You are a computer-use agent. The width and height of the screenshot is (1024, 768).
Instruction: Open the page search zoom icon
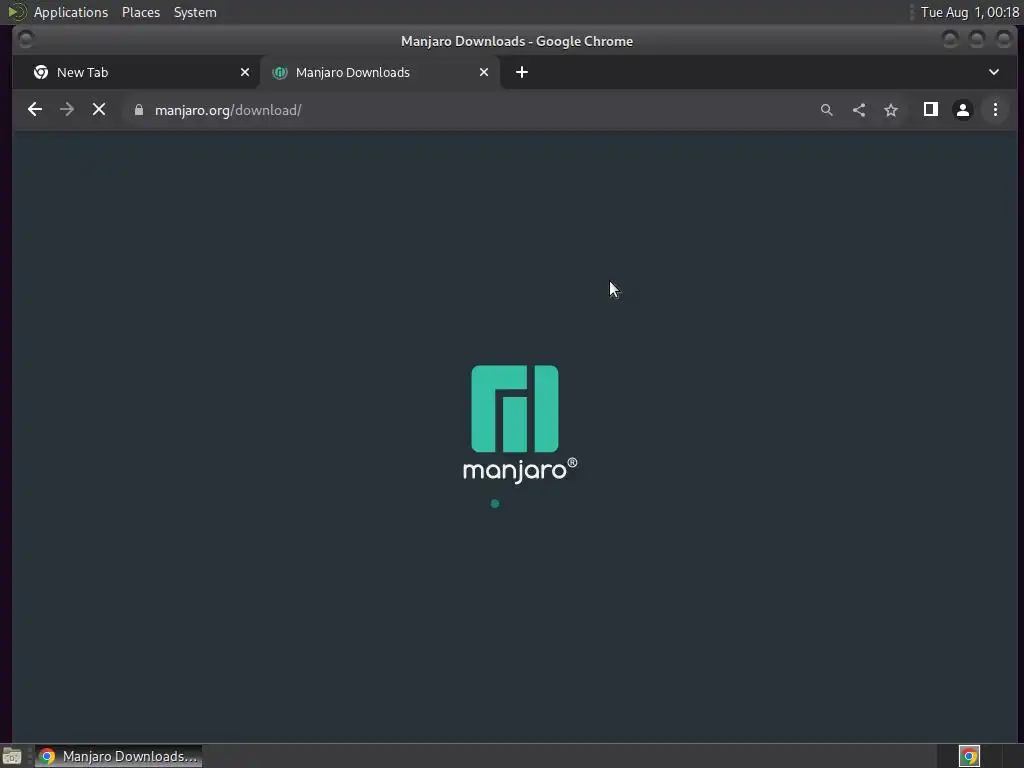827,110
